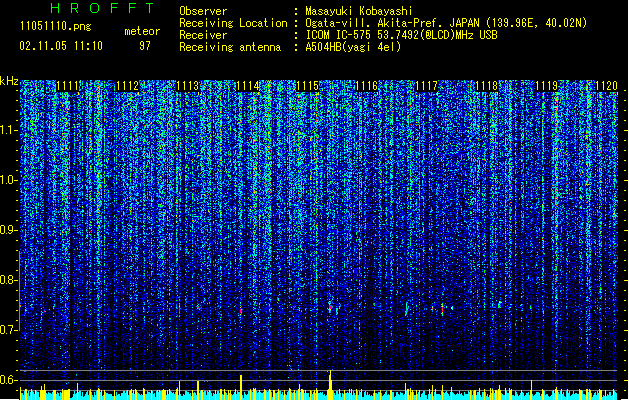Click the 1111 time marker
Image resolution: width=629 pixels, height=400 pixels.
tap(67, 86)
